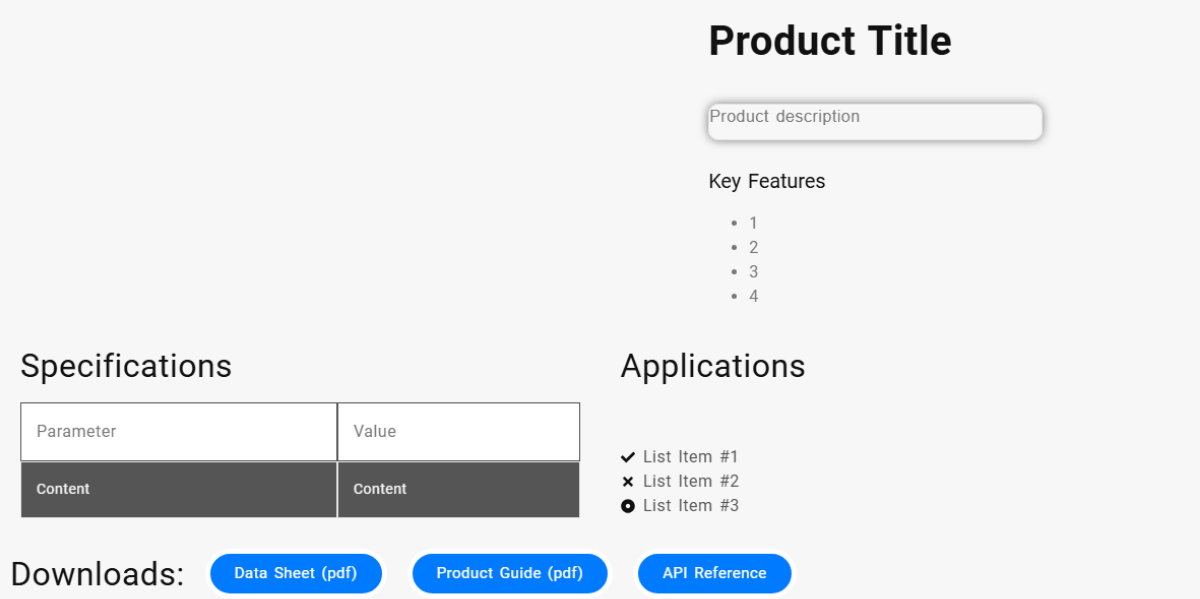Select the Value table header cell

458,432
